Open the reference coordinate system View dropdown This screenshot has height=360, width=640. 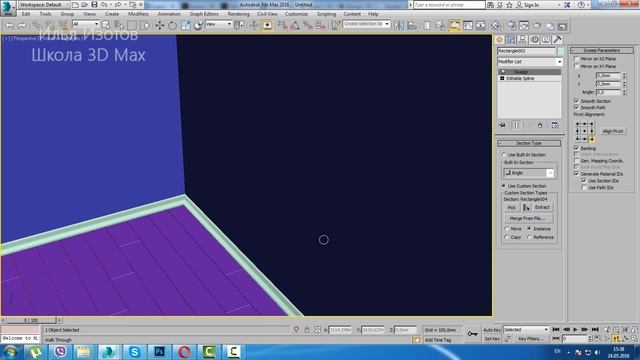tap(219, 24)
